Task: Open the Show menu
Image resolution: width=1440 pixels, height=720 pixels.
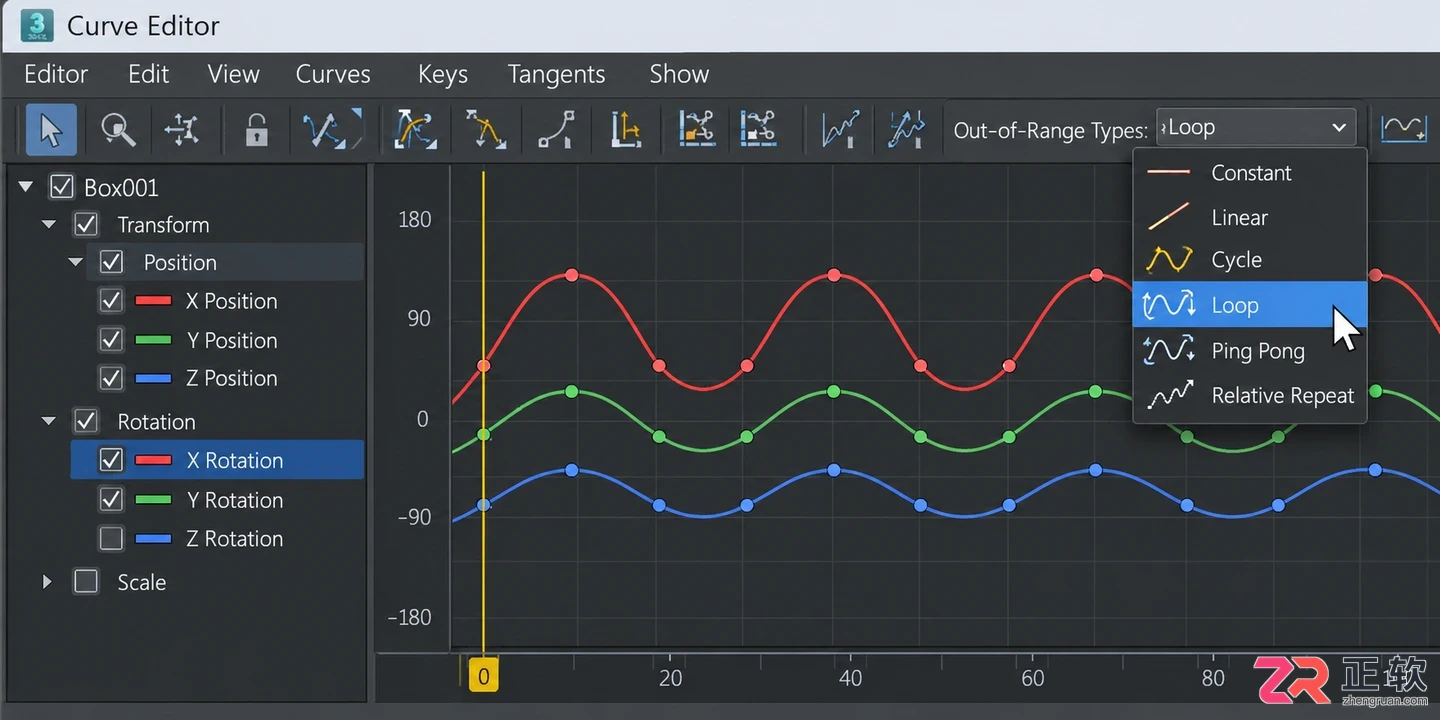Action: tap(679, 74)
